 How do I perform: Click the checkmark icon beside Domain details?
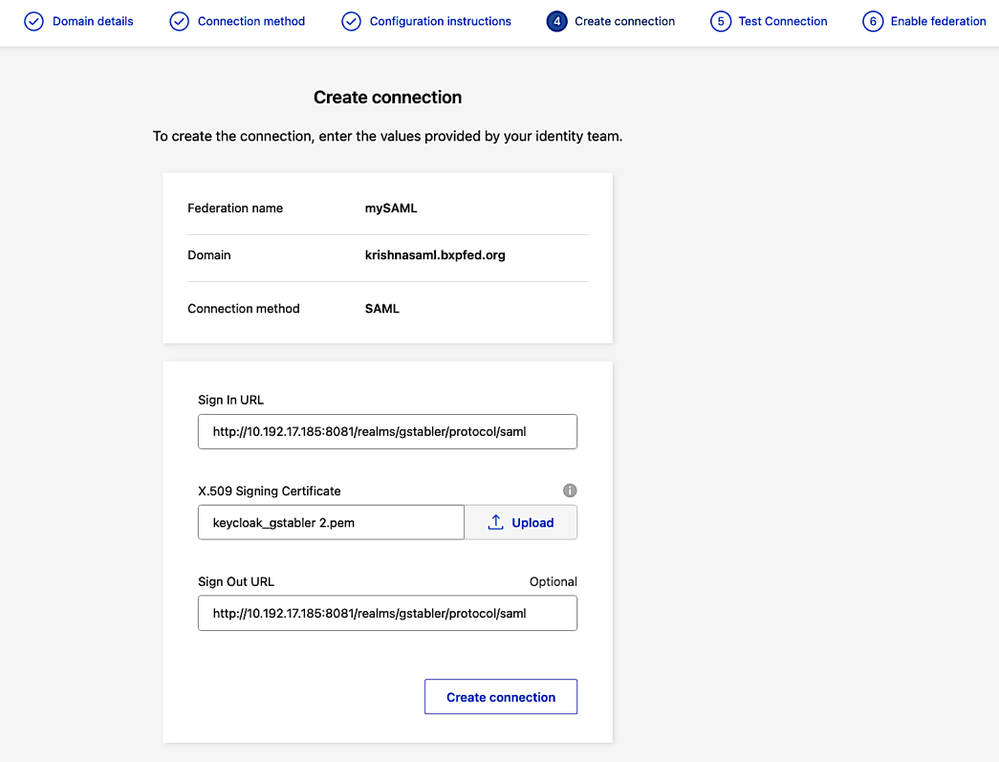(34, 21)
